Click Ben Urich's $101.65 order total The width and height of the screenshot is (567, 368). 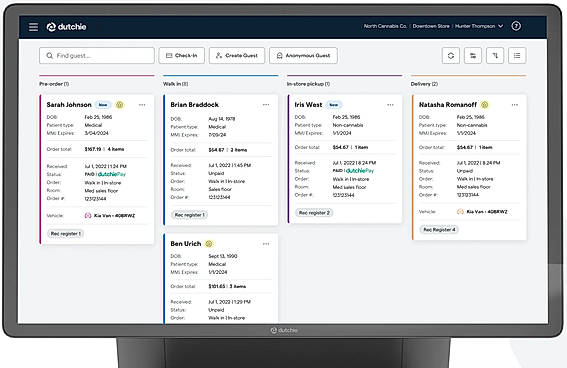click(x=217, y=286)
